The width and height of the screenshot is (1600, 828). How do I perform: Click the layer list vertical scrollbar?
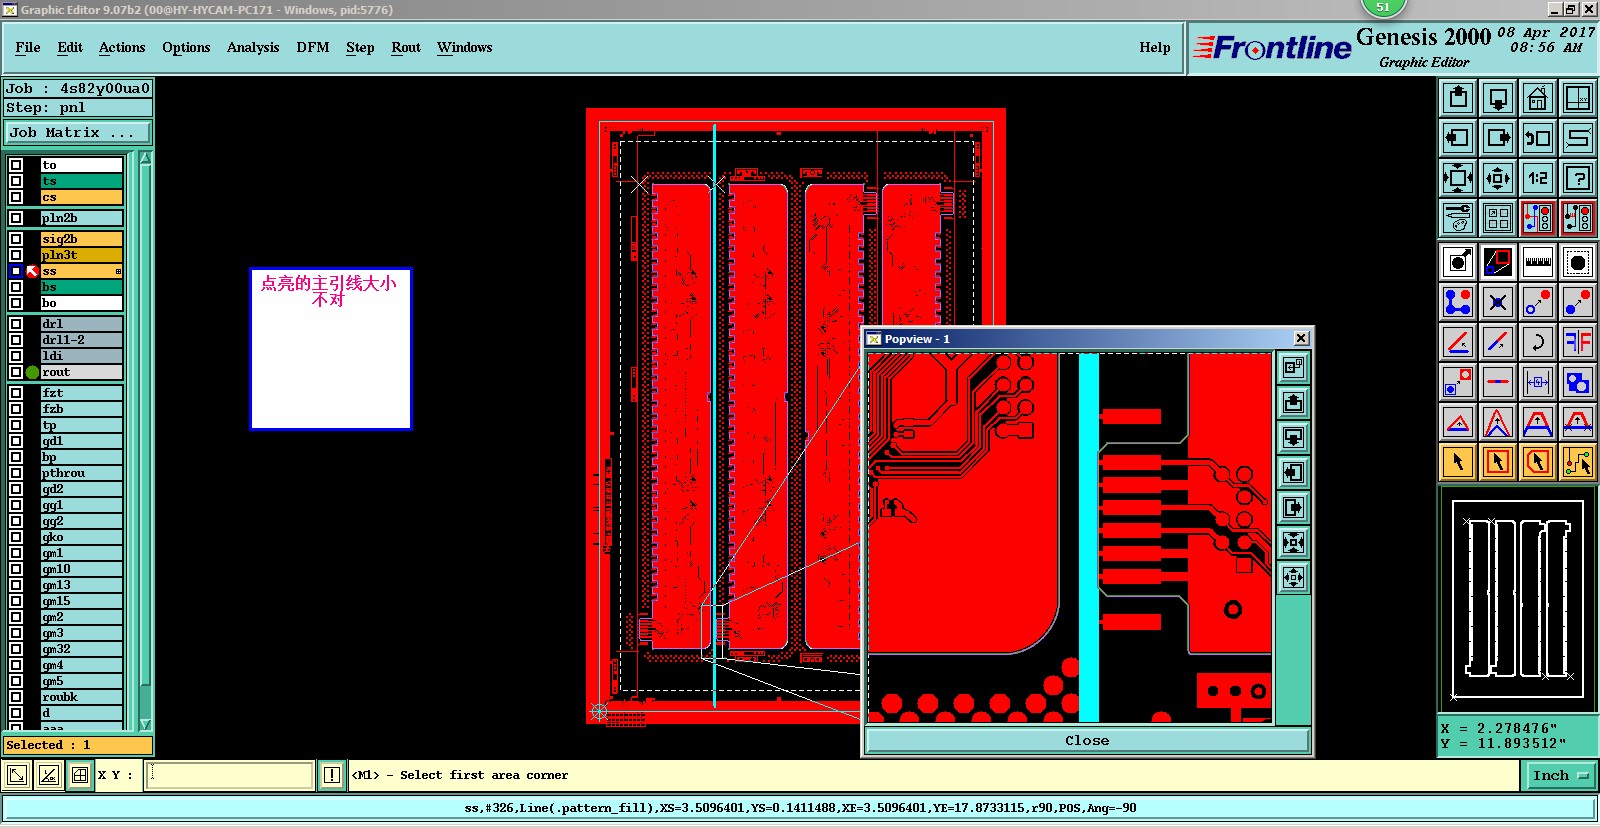(145, 440)
